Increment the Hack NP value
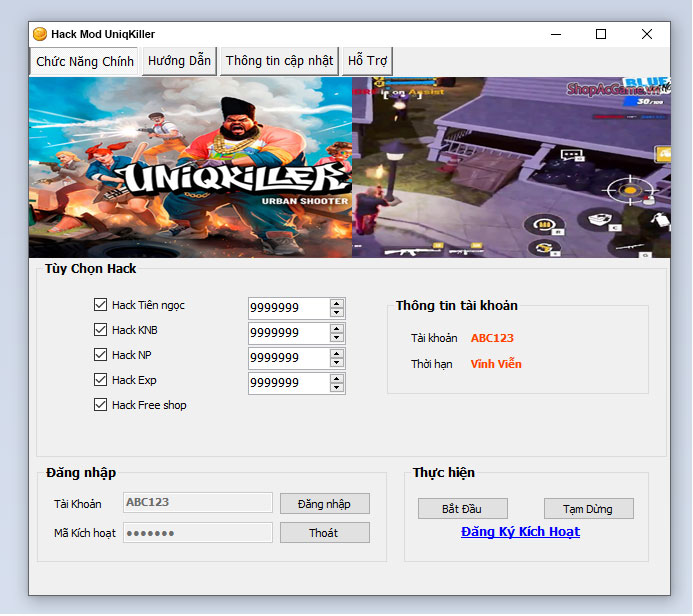 coord(337,354)
